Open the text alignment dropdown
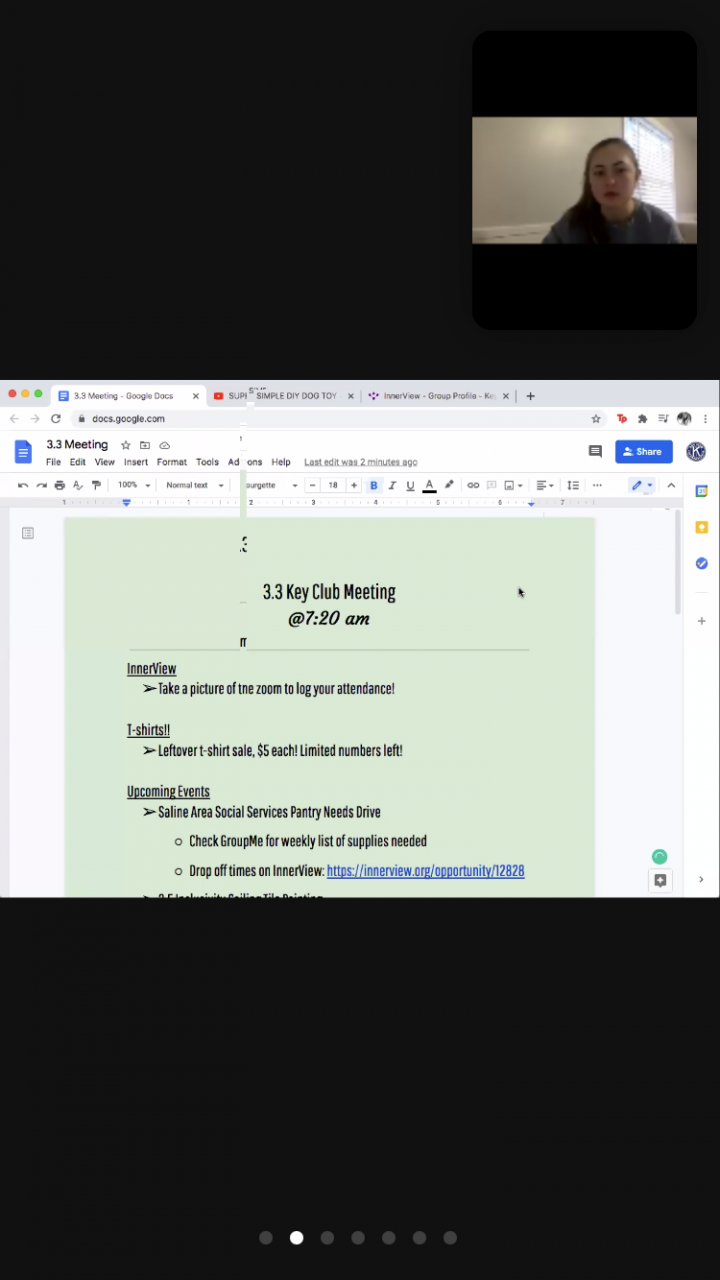The image size is (720, 1280). pos(544,485)
